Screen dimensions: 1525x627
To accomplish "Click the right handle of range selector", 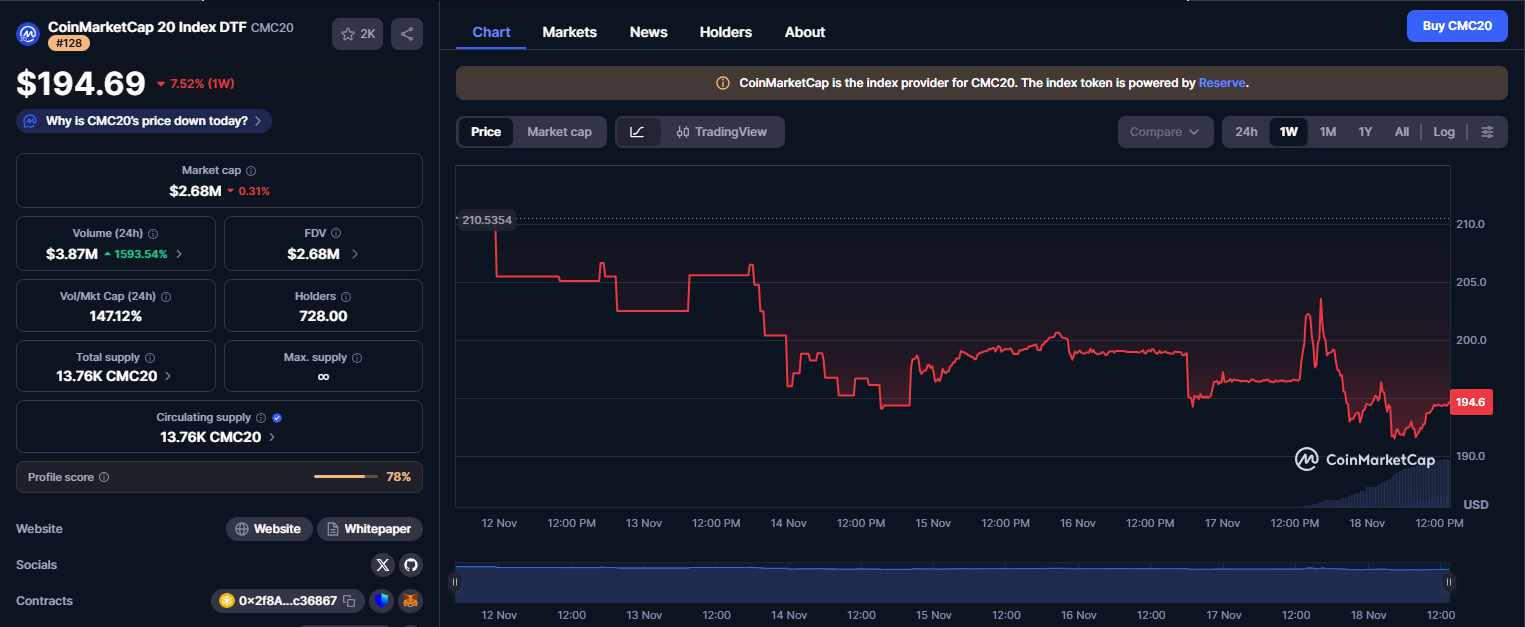I will click(x=1449, y=581).
